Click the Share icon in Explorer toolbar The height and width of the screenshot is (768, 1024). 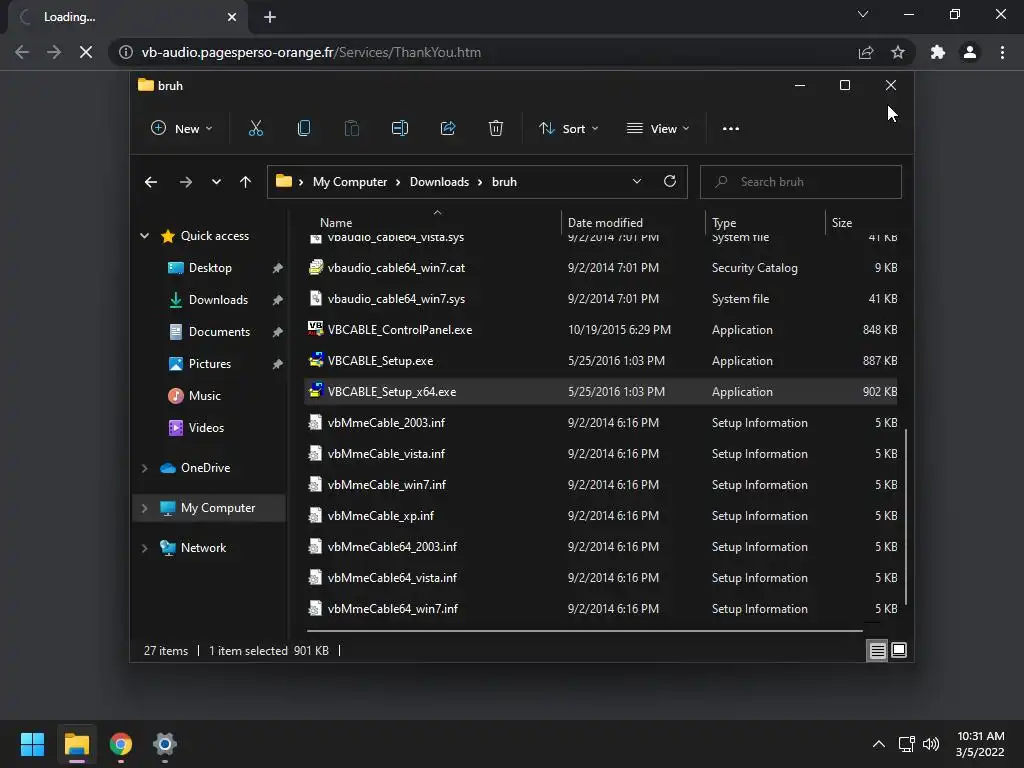pos(448,129)
